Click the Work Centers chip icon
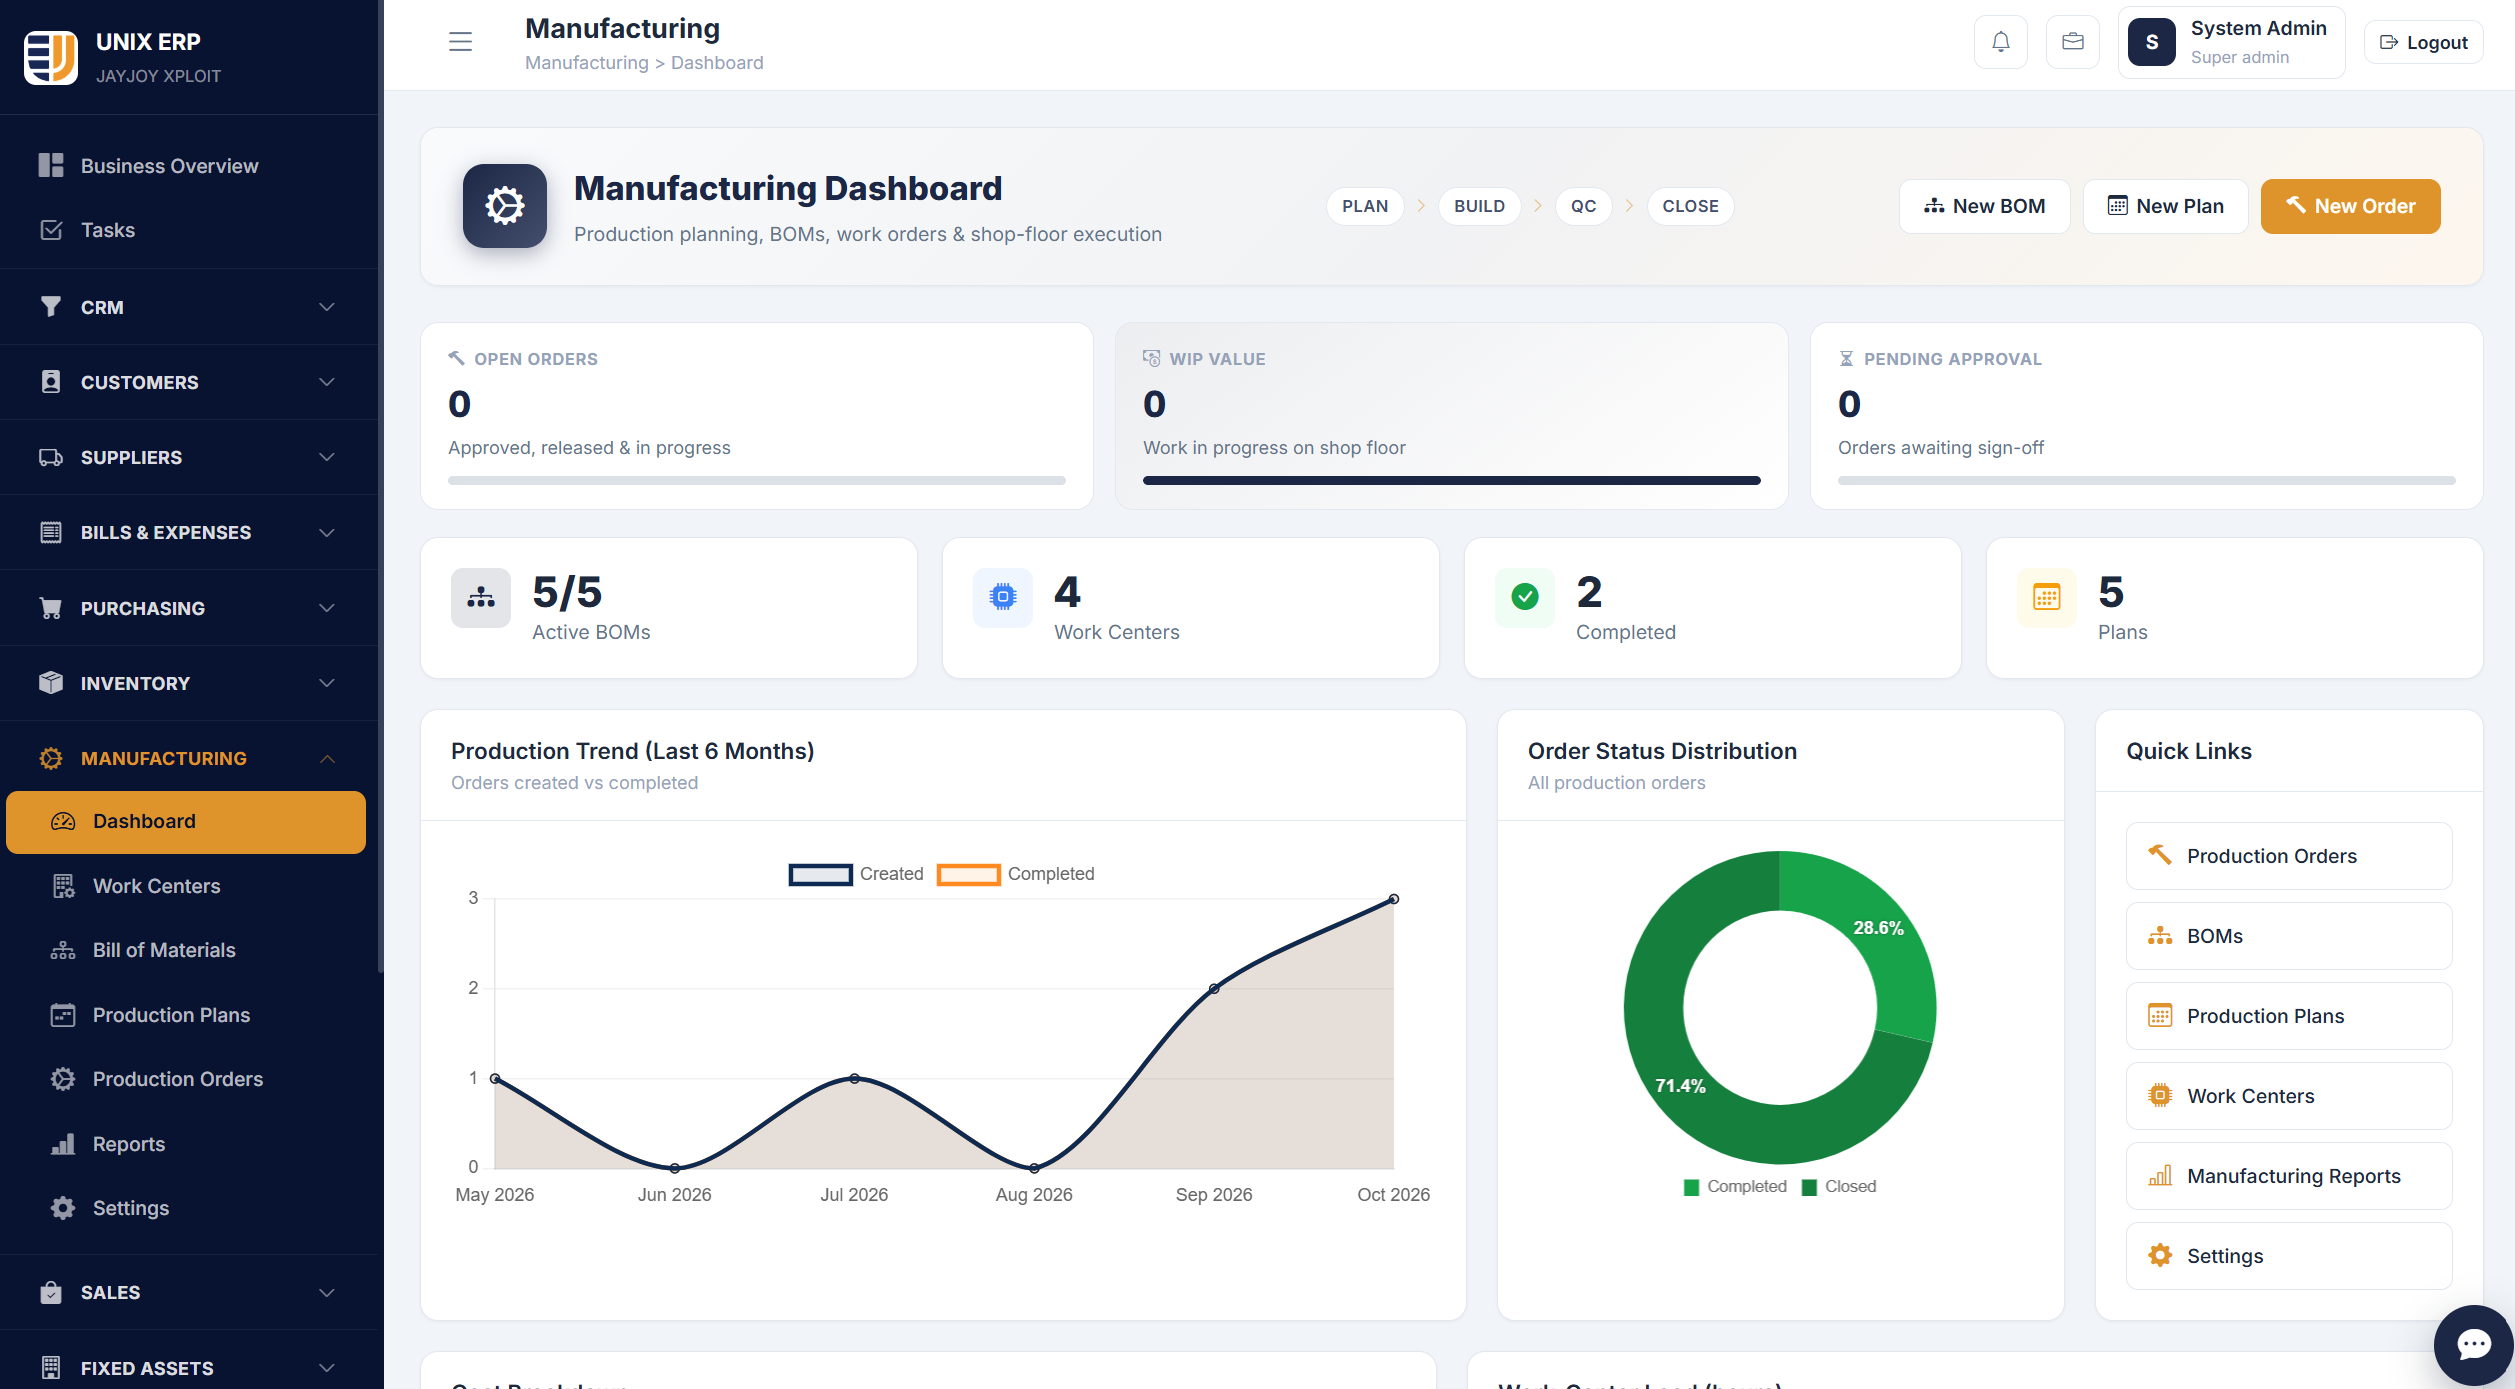The width and height of the screenshot is (2515, 1389). 1003,598
